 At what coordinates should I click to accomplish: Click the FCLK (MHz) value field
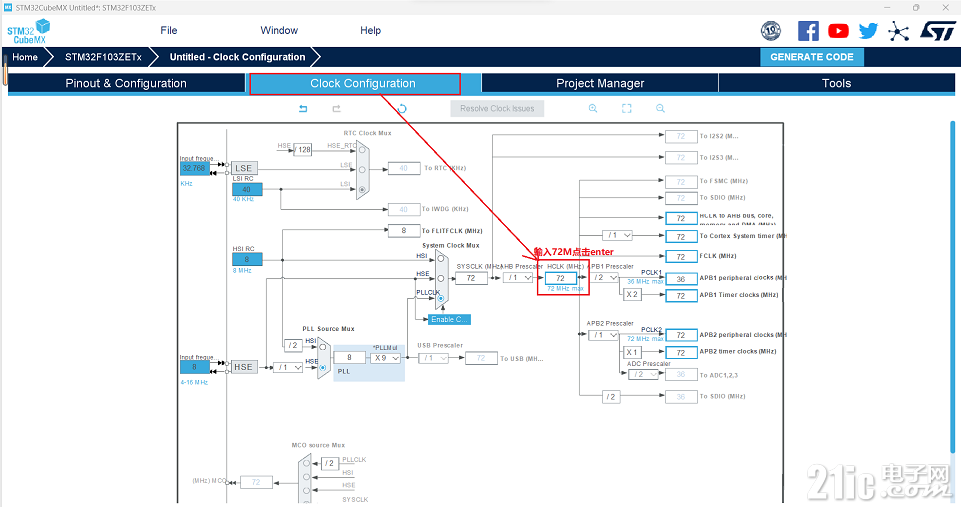681,256
